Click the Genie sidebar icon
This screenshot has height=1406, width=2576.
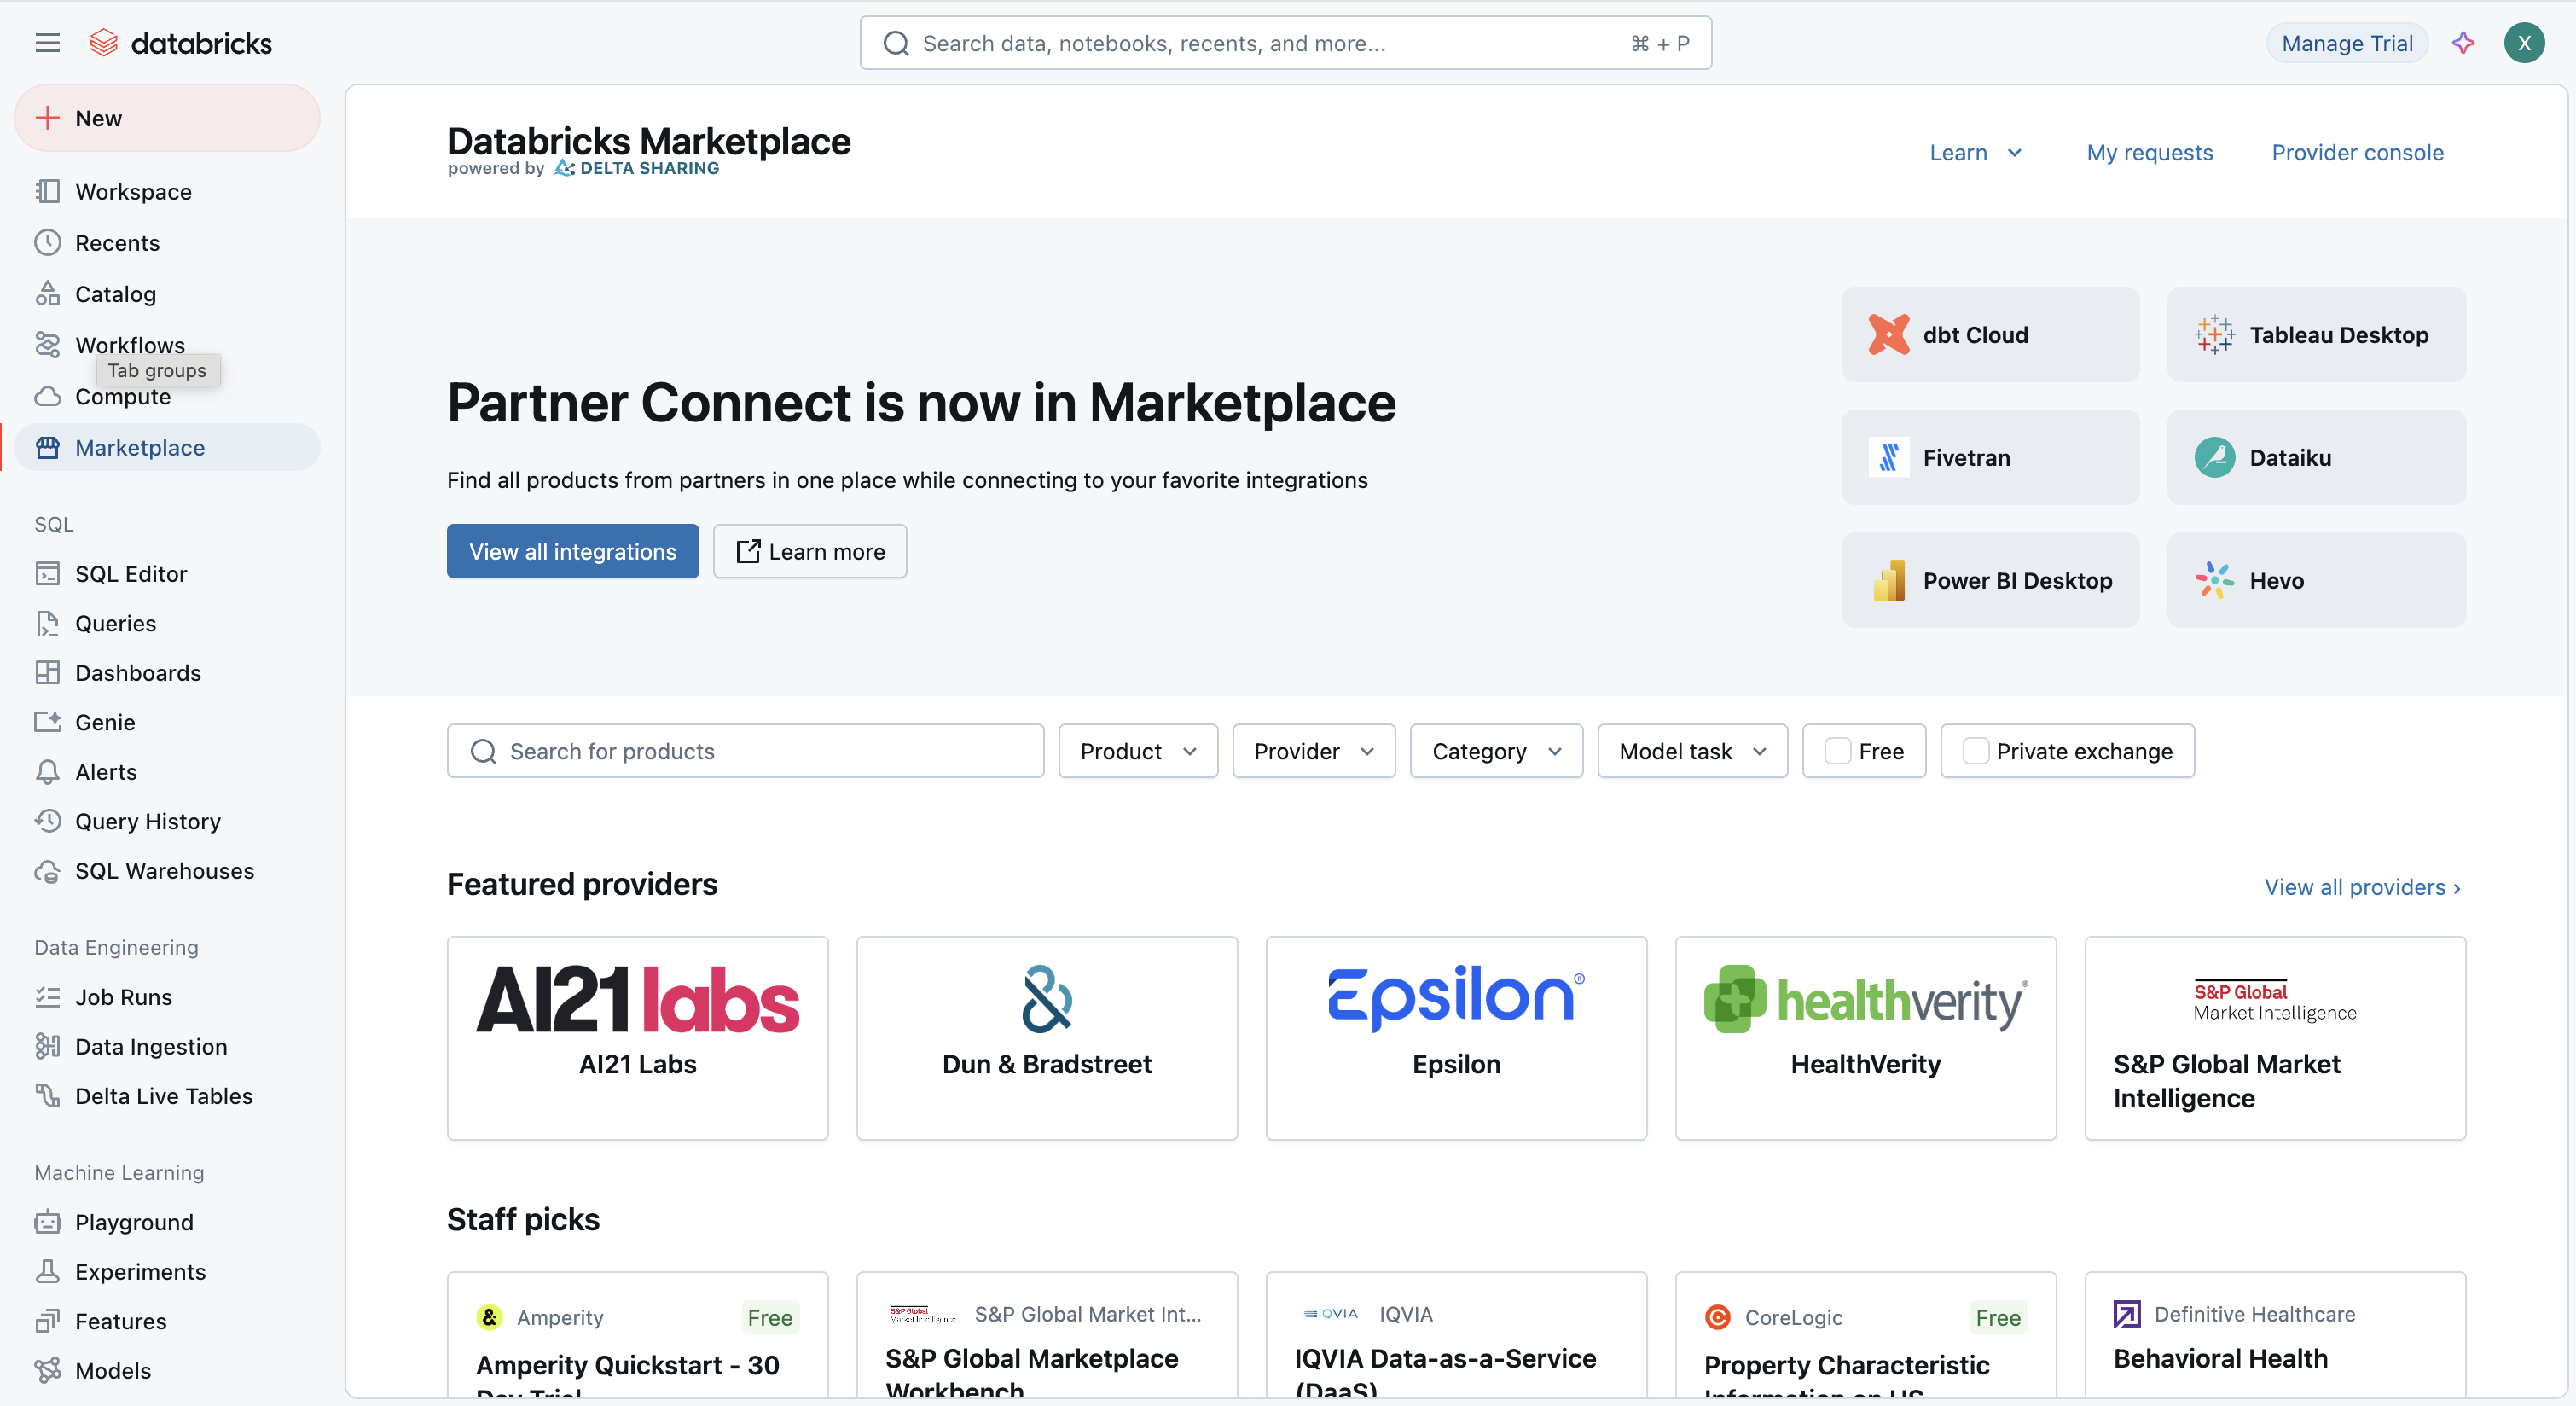(x=48, y=722)
